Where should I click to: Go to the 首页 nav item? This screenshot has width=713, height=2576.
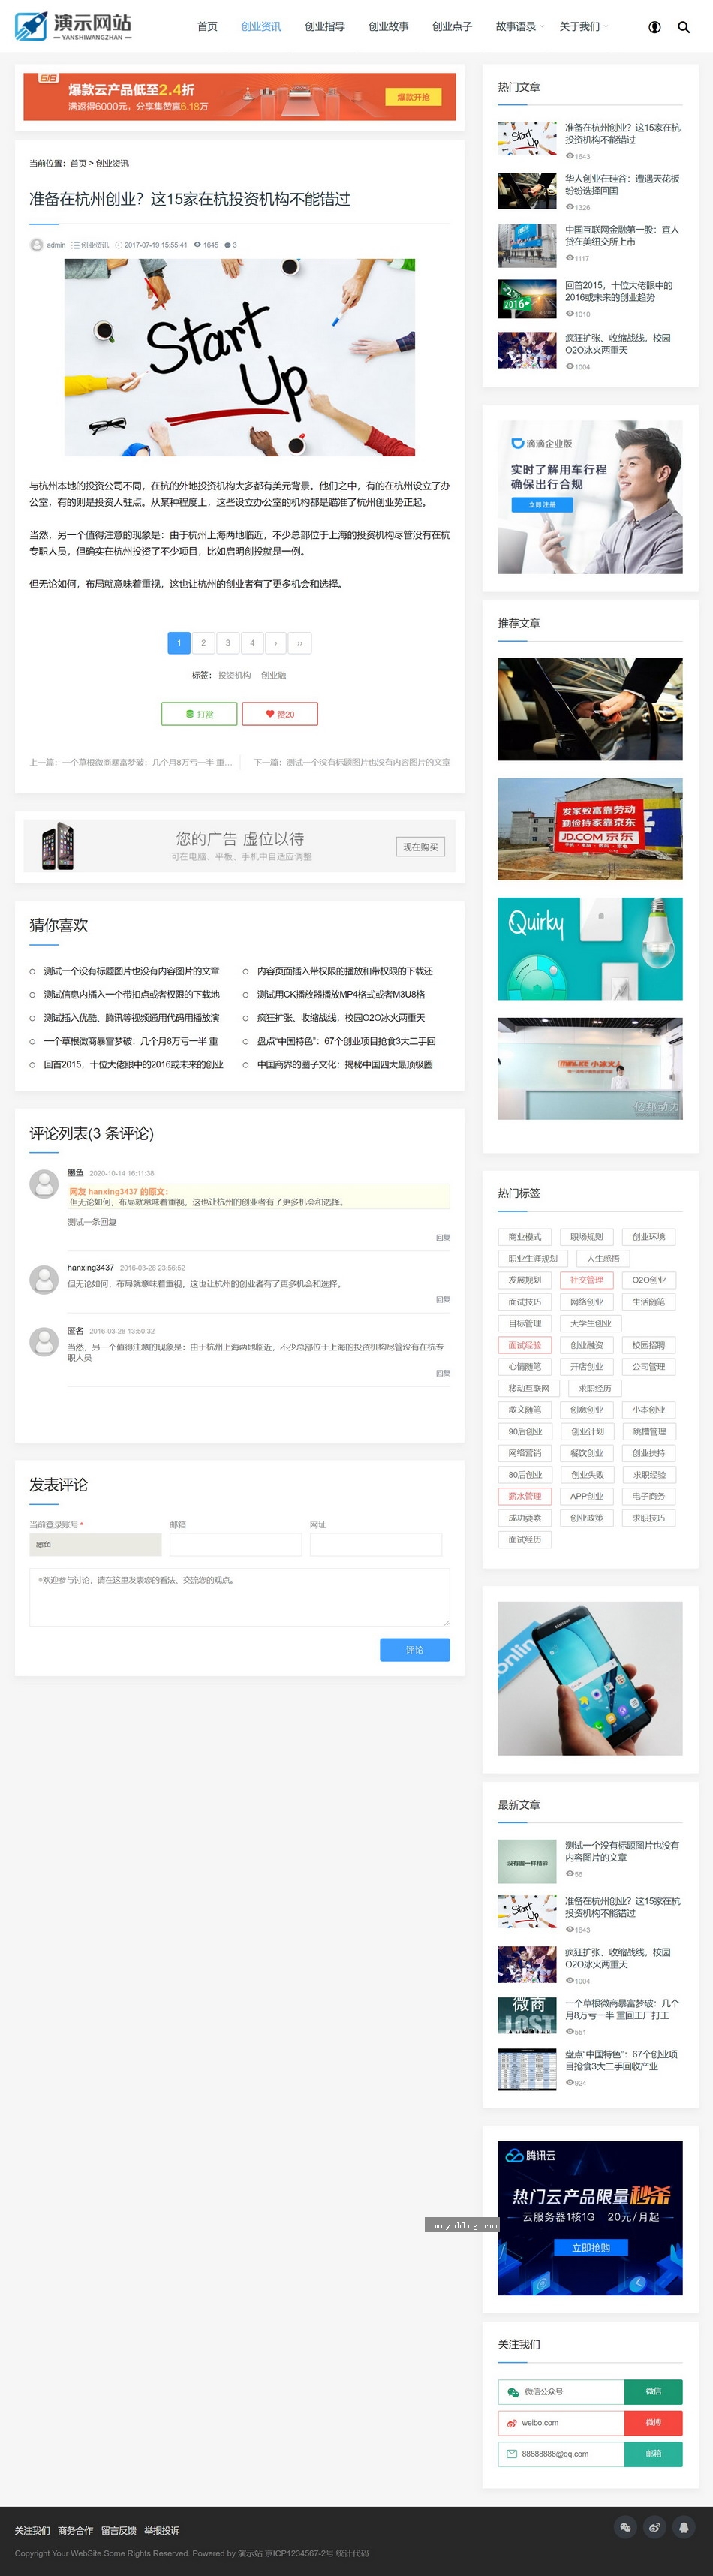point(207,27)
